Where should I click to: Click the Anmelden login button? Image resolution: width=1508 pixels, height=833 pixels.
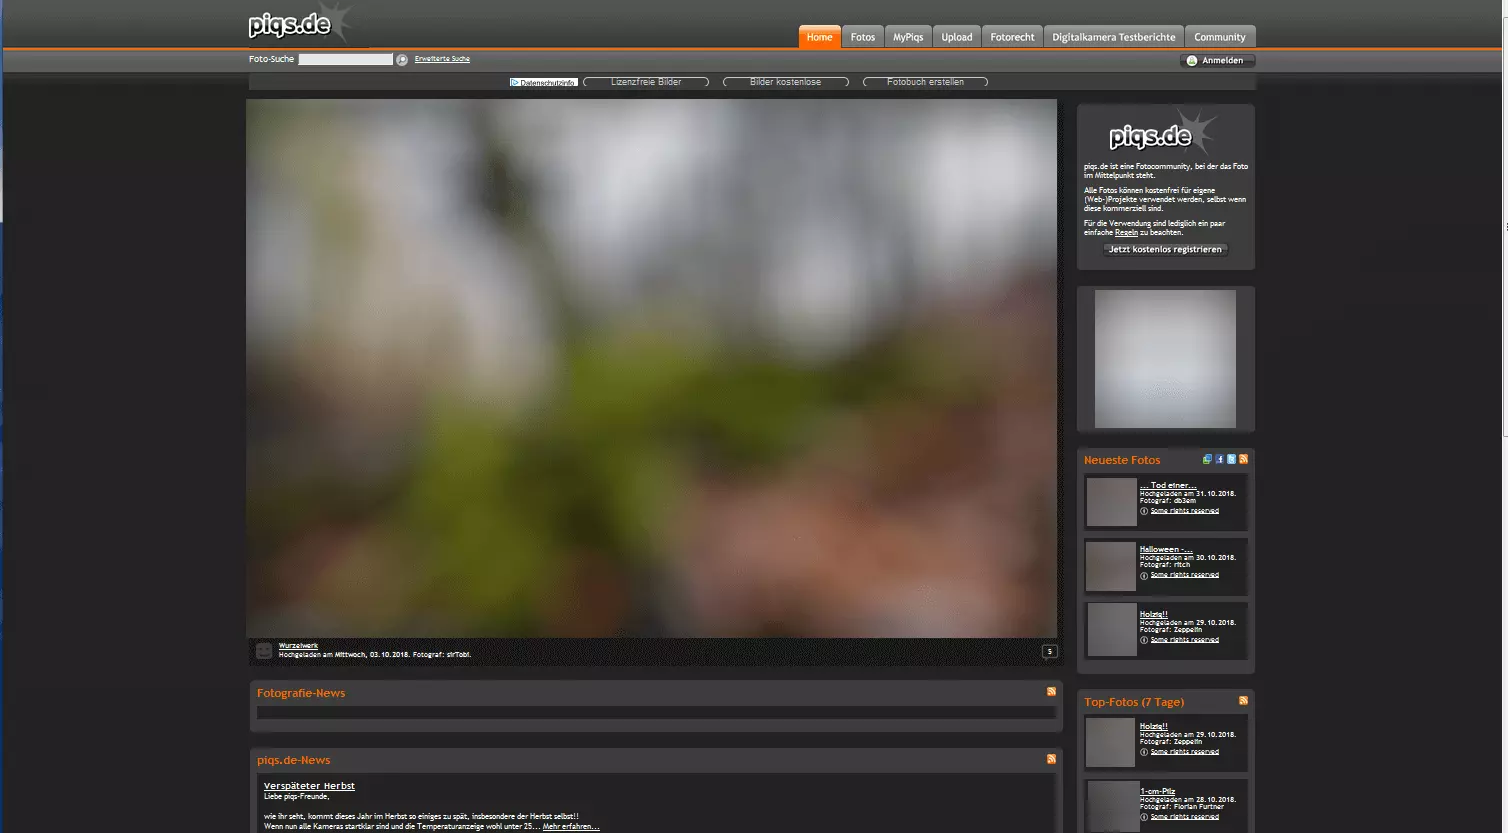click(x=1217, y=61)
